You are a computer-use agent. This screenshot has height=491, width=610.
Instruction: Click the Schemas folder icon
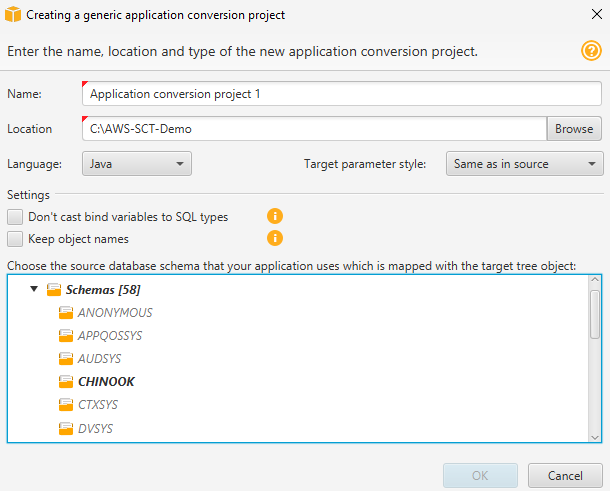pyautogui.click(x=54, y=289)
